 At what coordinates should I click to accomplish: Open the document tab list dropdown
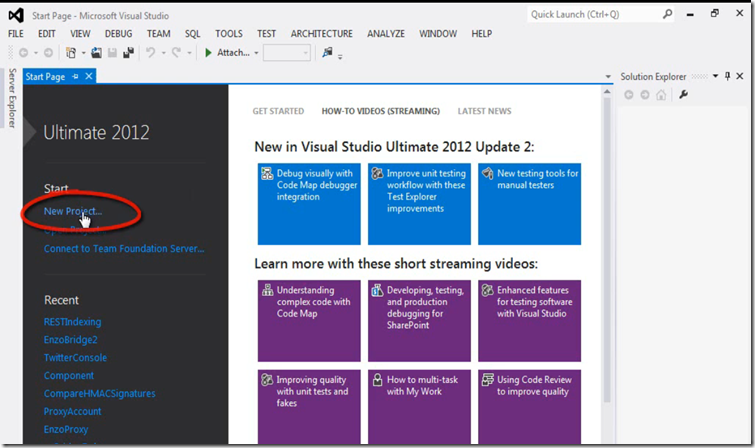point(608,77)
